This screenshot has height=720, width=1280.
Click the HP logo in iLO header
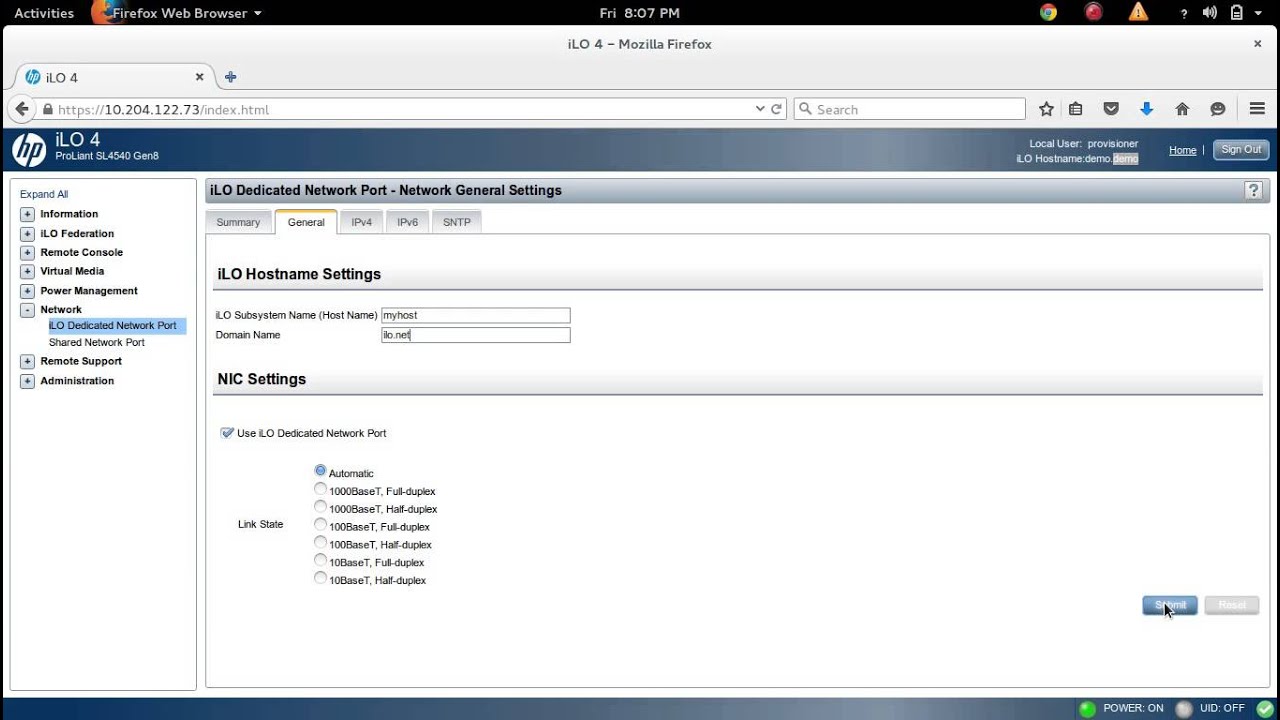[x=29, y=150]
